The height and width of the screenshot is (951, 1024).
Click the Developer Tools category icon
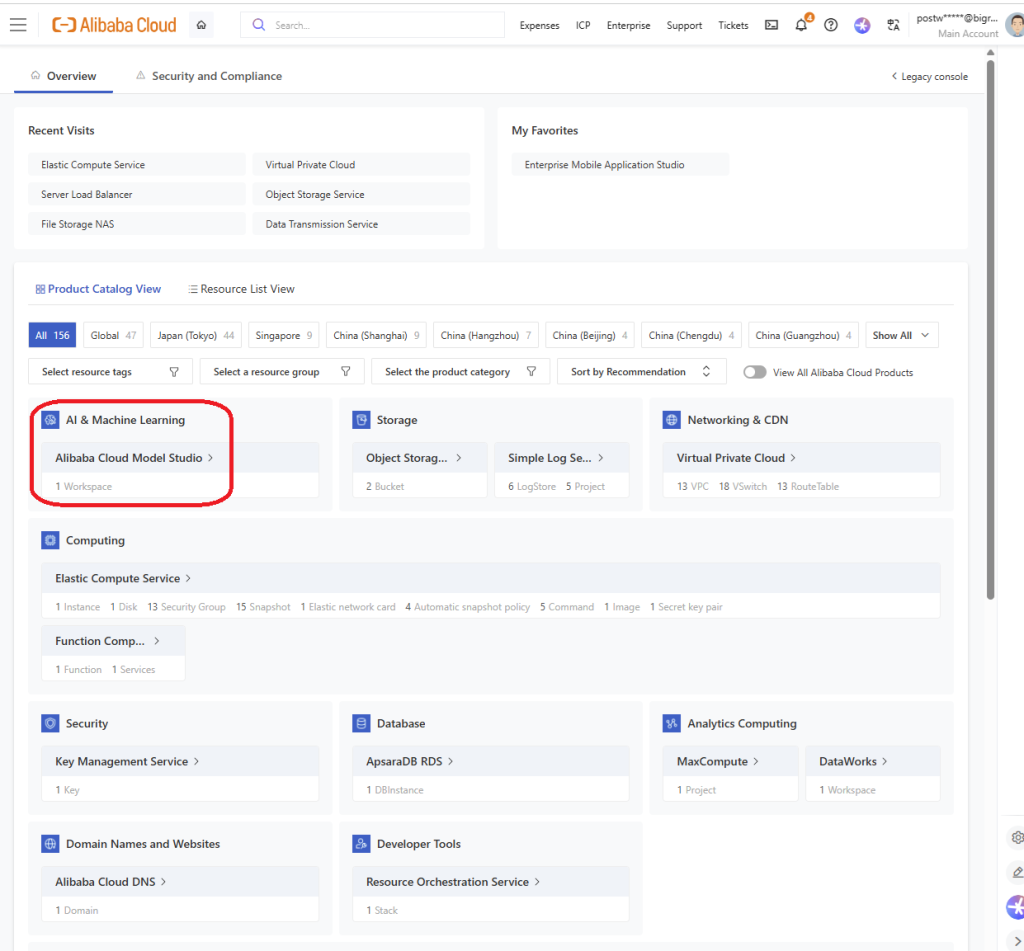coord(361,843)
